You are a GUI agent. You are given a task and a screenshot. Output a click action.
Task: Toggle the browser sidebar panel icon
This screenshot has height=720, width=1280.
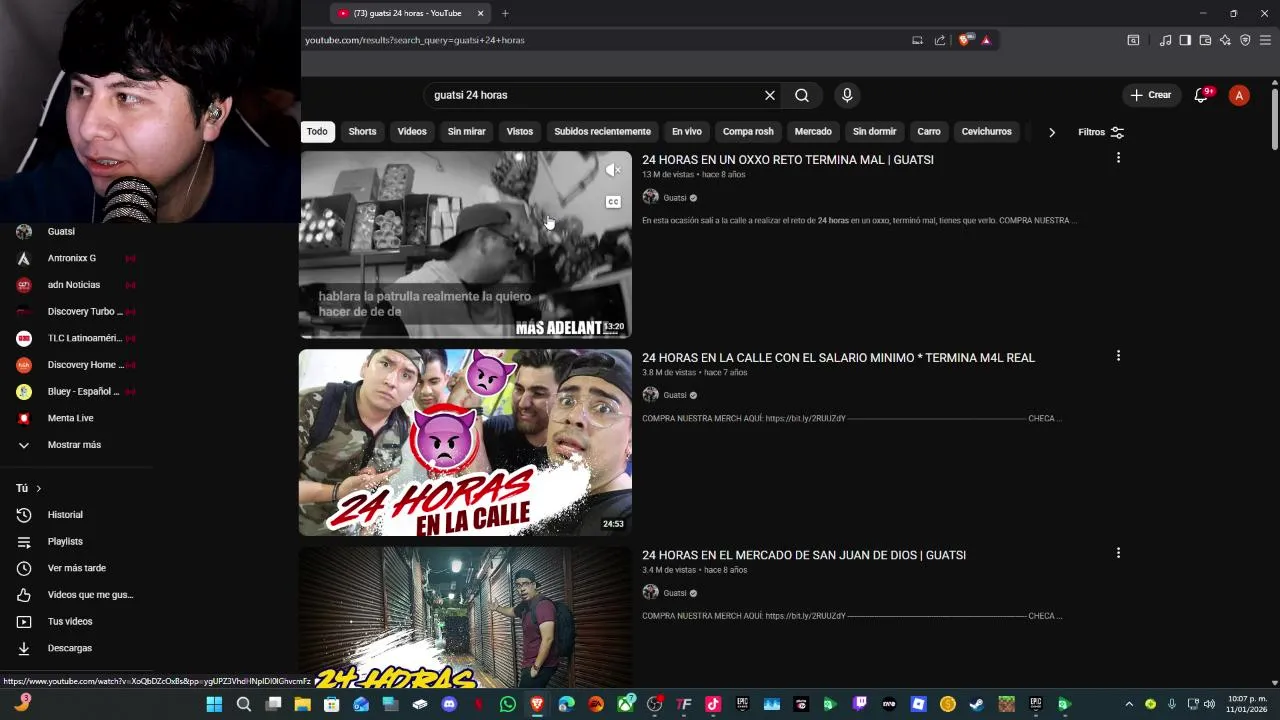point(1185,40)
